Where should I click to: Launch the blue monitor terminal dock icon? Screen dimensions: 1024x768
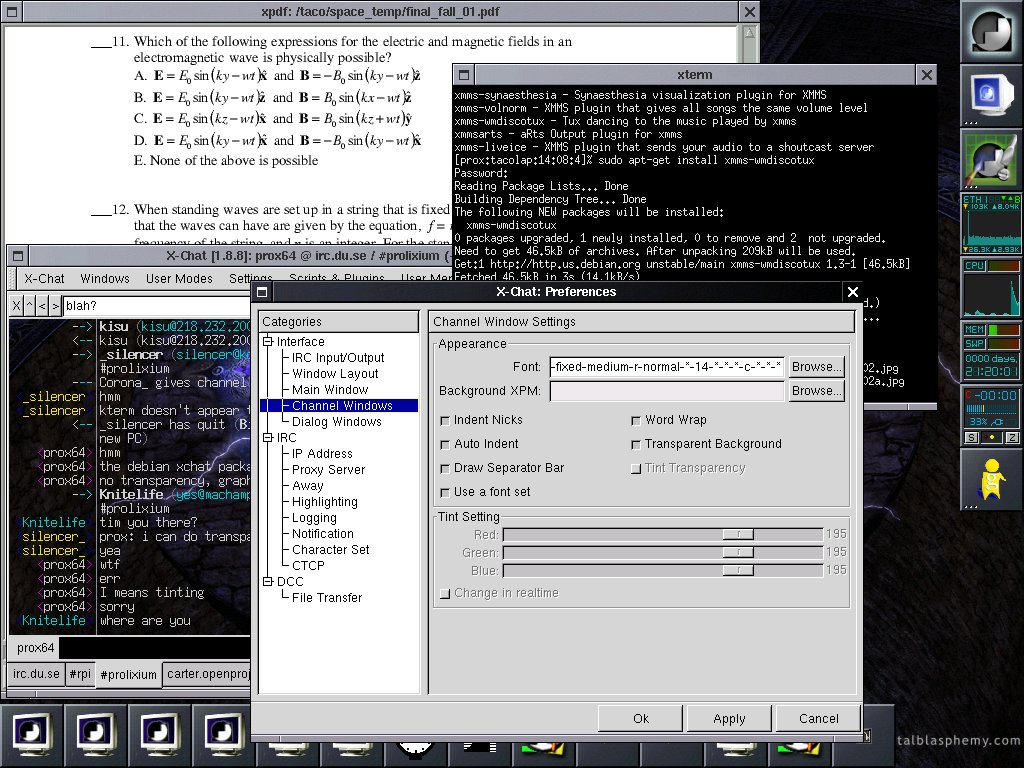point(991,95)
